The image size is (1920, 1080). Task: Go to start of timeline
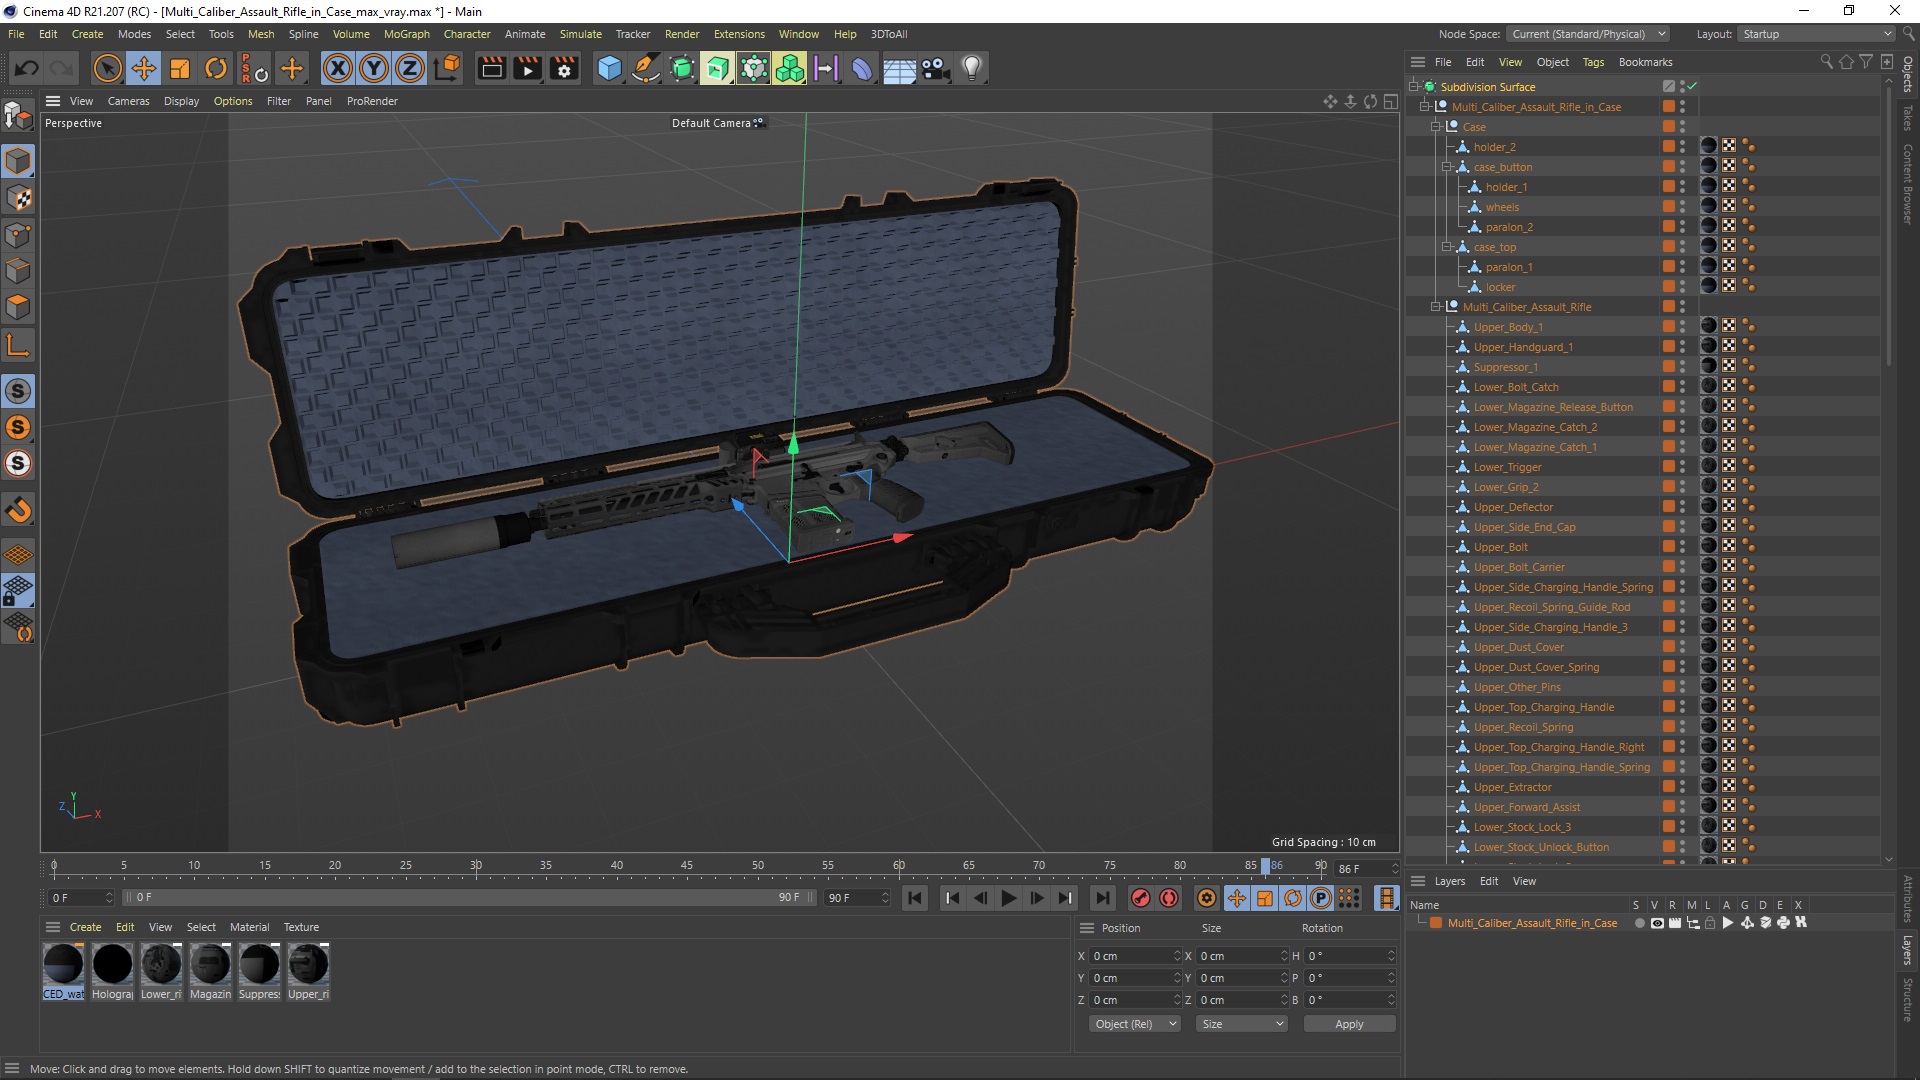click(914, 898)
